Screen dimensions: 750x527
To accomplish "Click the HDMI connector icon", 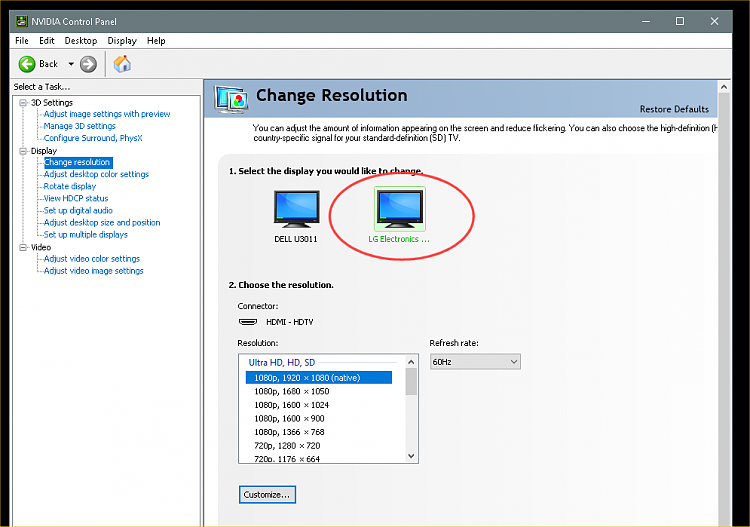I will point(248,322).
